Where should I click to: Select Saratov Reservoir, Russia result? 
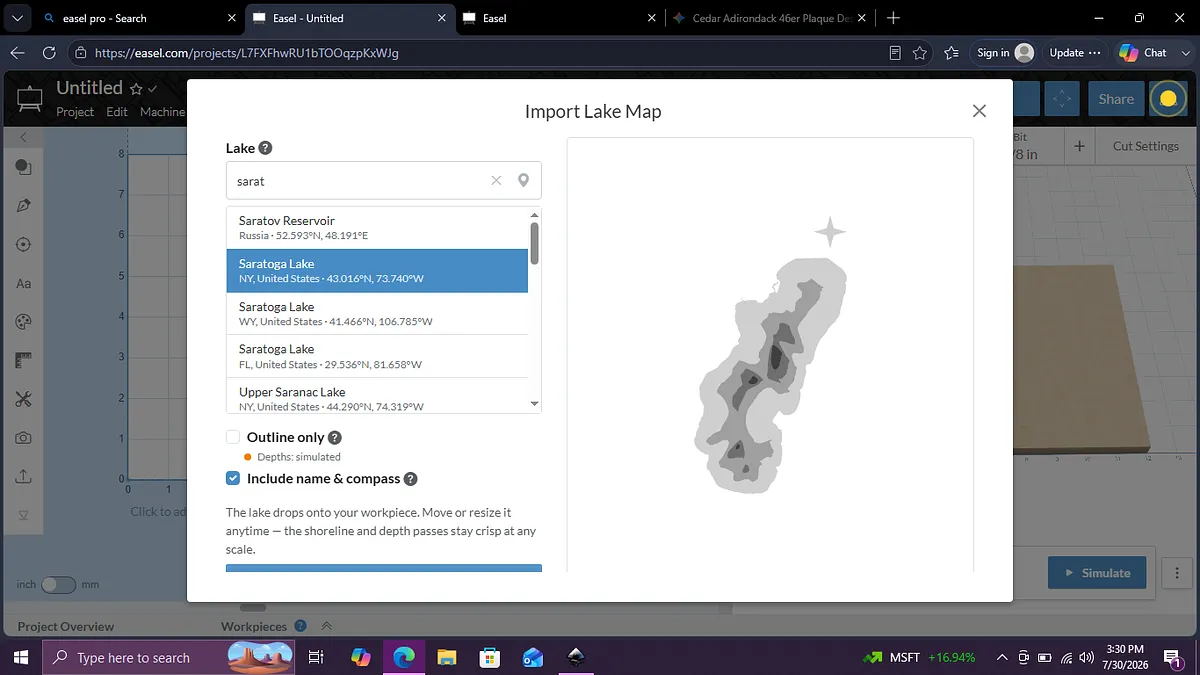(x=377, y=228)
